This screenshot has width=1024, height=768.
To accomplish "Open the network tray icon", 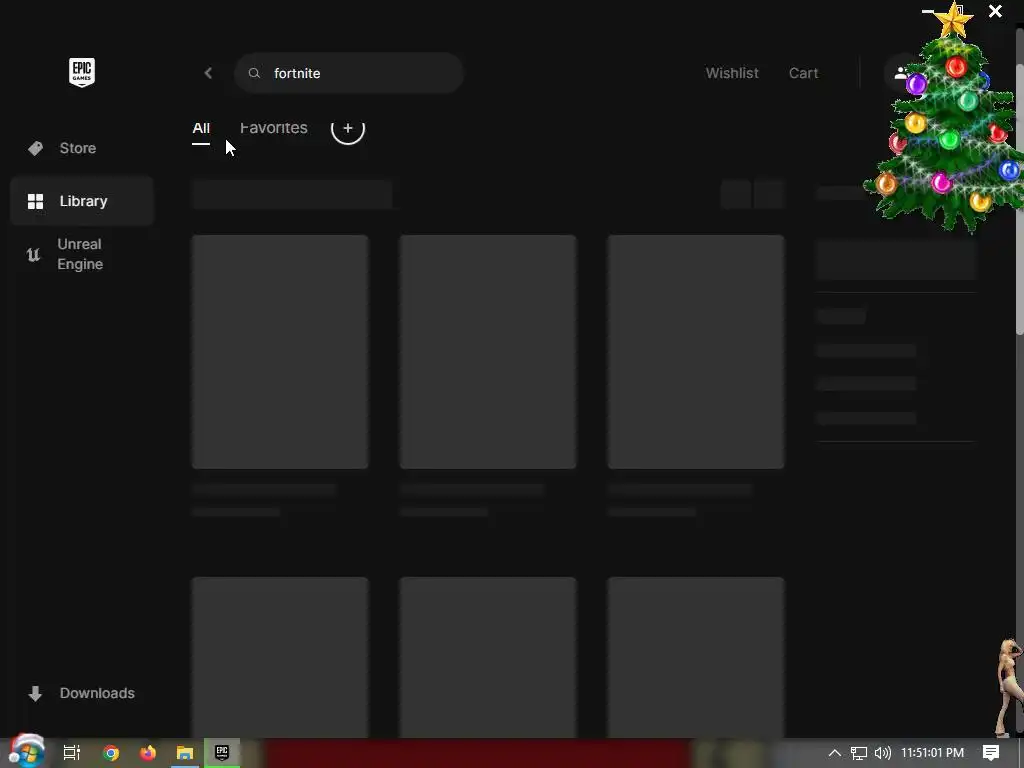I will tap(859, 753).
